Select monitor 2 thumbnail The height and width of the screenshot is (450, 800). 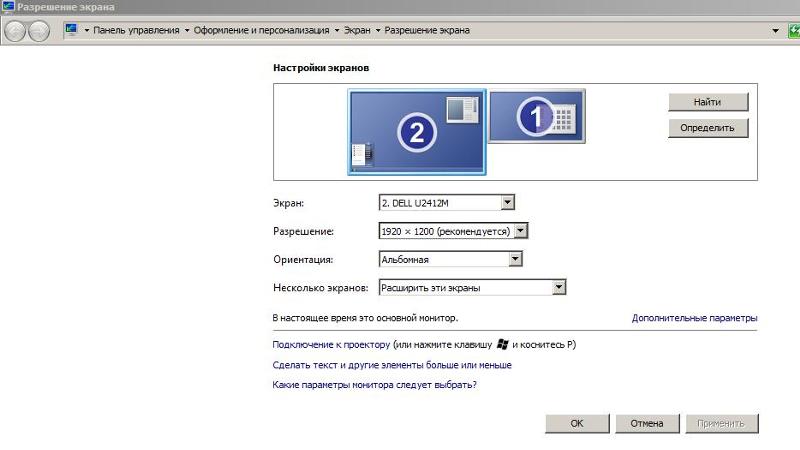417,132
